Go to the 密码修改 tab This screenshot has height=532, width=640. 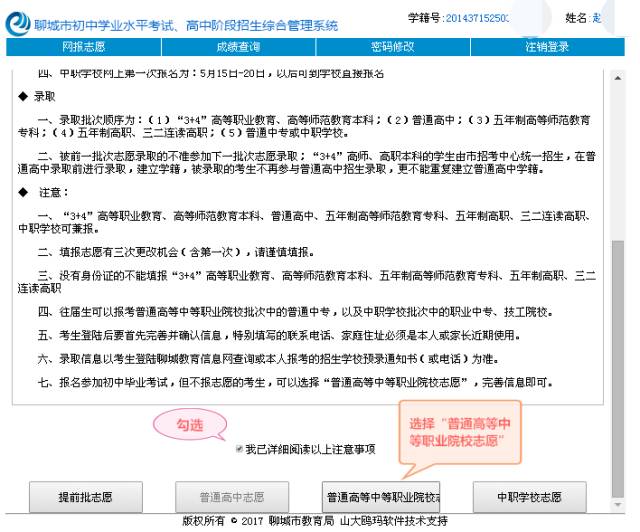[x=391, y=46]
